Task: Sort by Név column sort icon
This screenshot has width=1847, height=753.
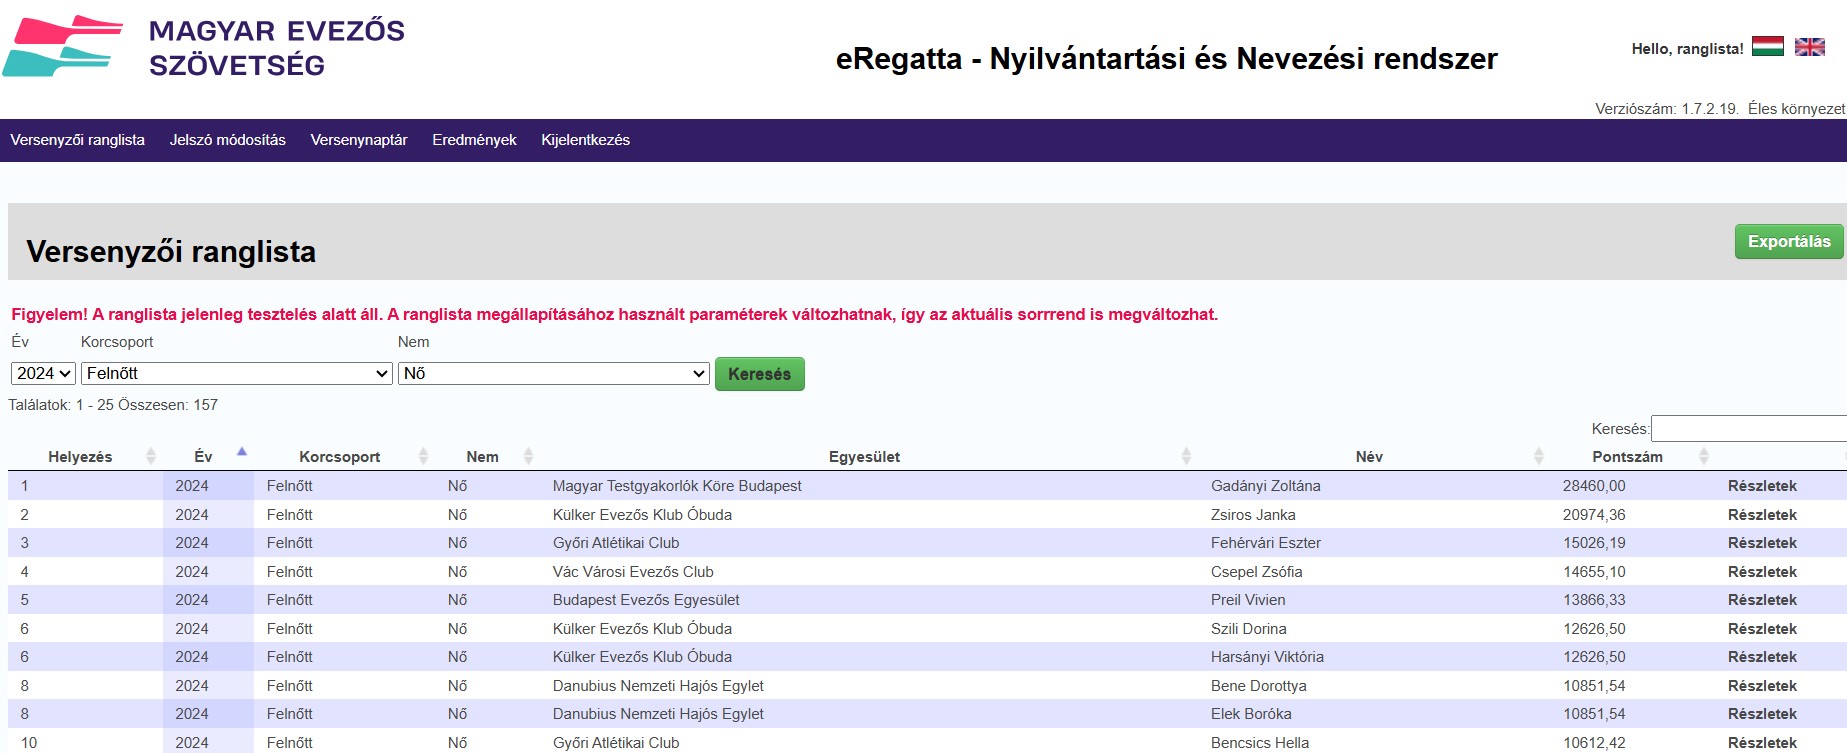Action: coord(1539,456)
